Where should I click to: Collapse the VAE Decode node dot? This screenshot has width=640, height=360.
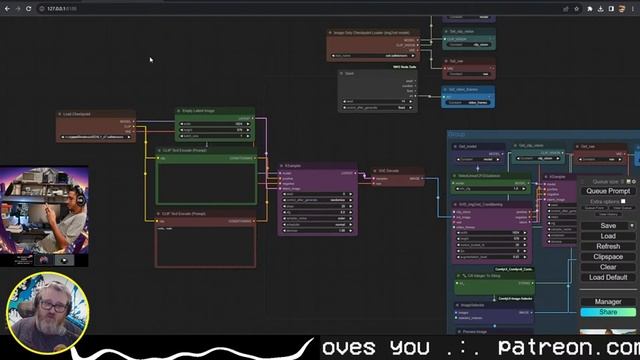click(x=375, y=171)
